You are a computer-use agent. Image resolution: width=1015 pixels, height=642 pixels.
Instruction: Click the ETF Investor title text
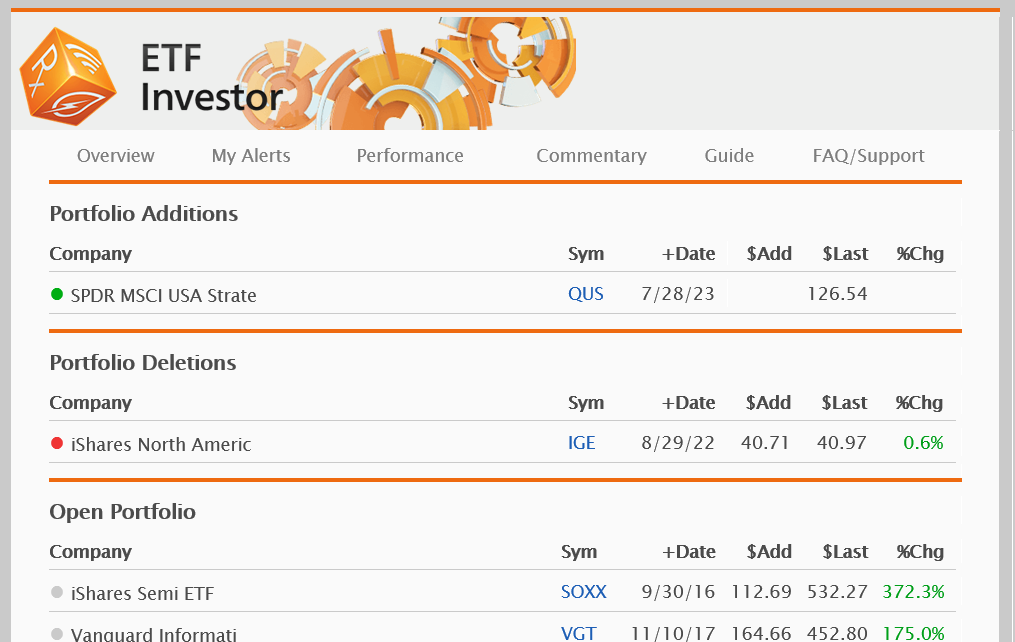pos(212,78)
